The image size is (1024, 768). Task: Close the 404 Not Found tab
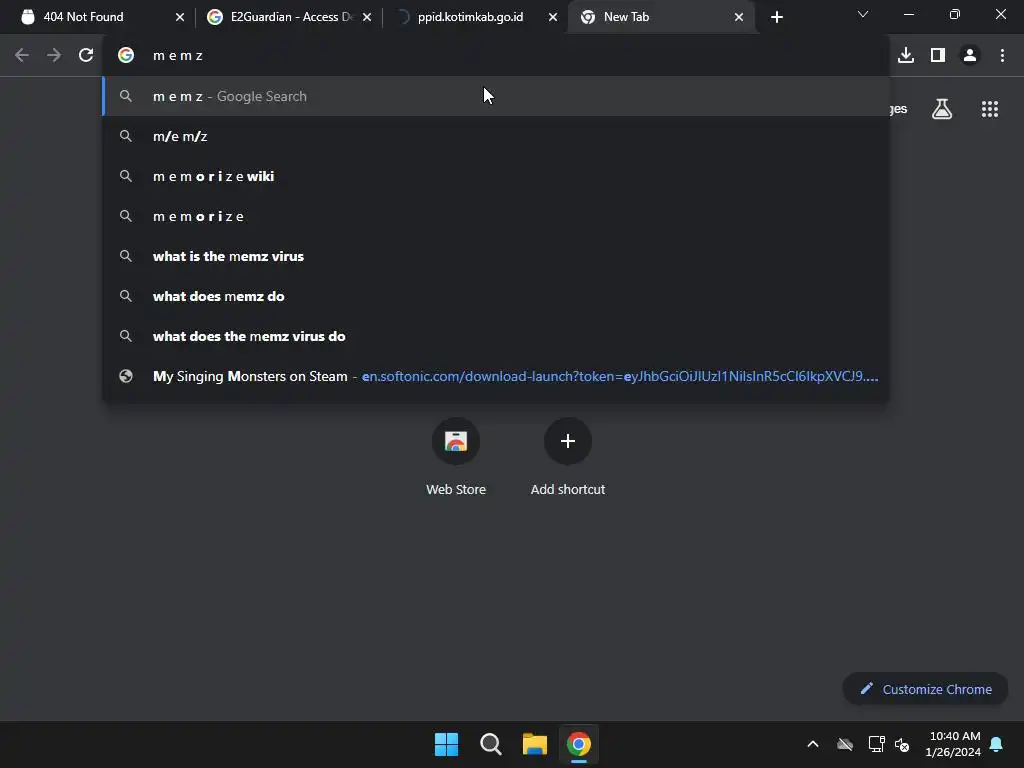180,18
